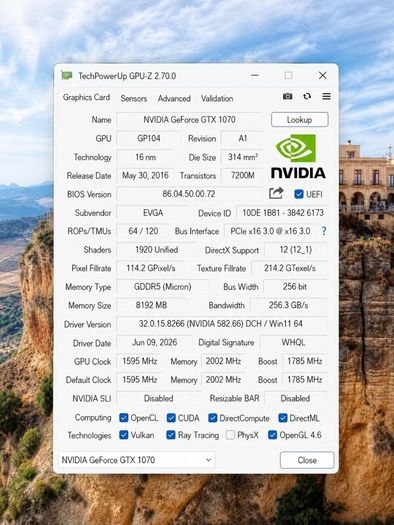Click the BIOS export share icon
This screenshot has height=525, width=394.
276,193
